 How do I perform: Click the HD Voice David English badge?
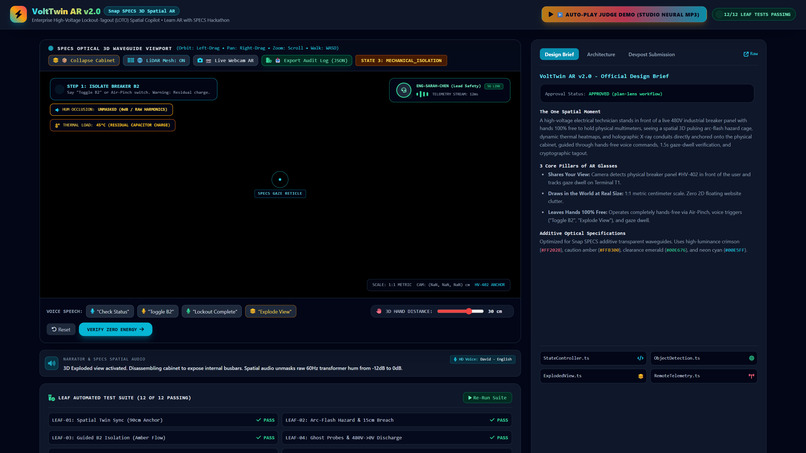[x=482, y=359]
